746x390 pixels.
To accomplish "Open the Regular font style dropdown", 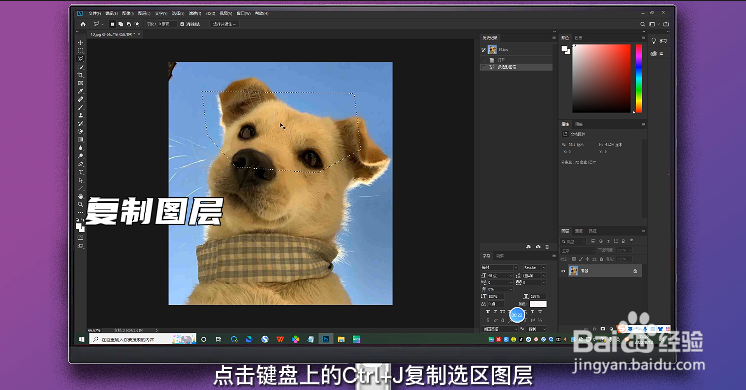I will [x=534, y=267].
